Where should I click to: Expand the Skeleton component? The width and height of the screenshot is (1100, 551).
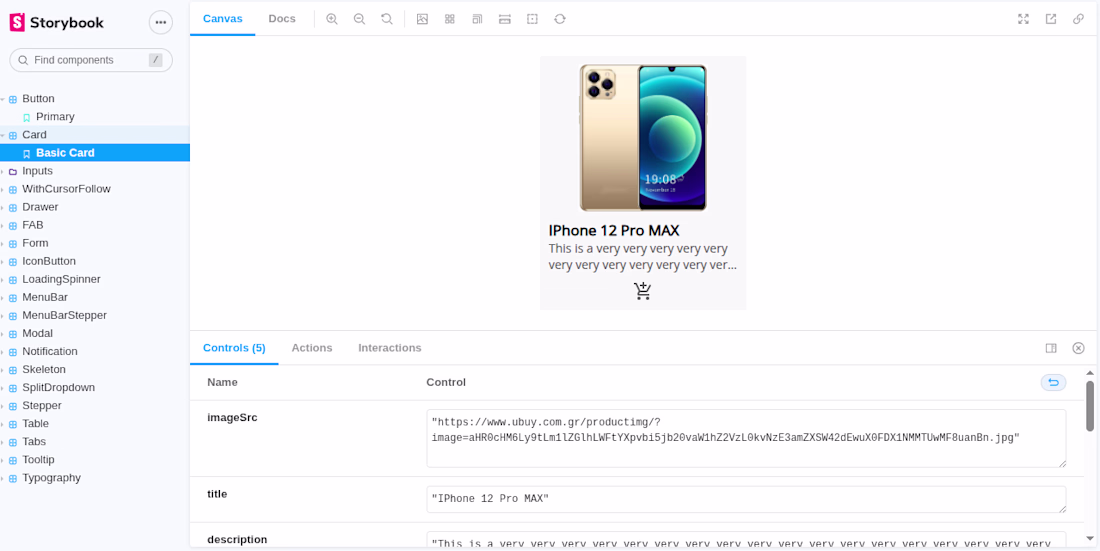[x=95, y=370]
